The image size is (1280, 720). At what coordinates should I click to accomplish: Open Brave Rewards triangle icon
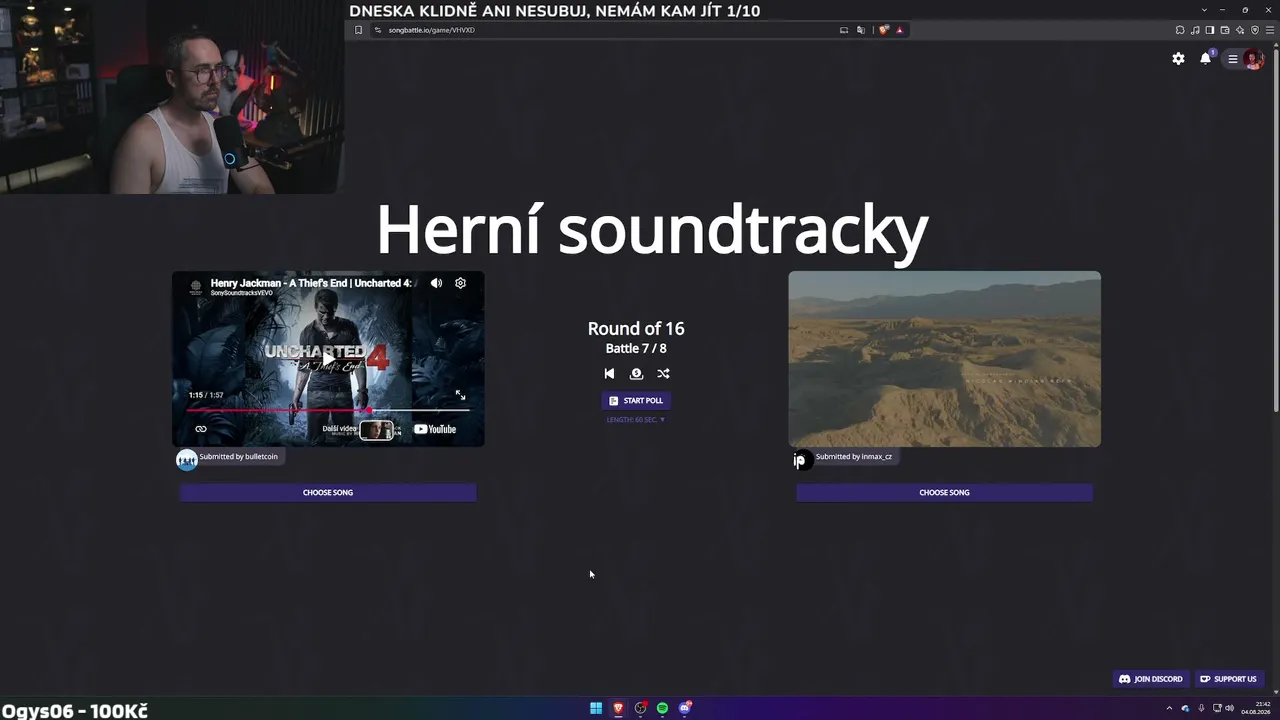click(x=900, y=30)
